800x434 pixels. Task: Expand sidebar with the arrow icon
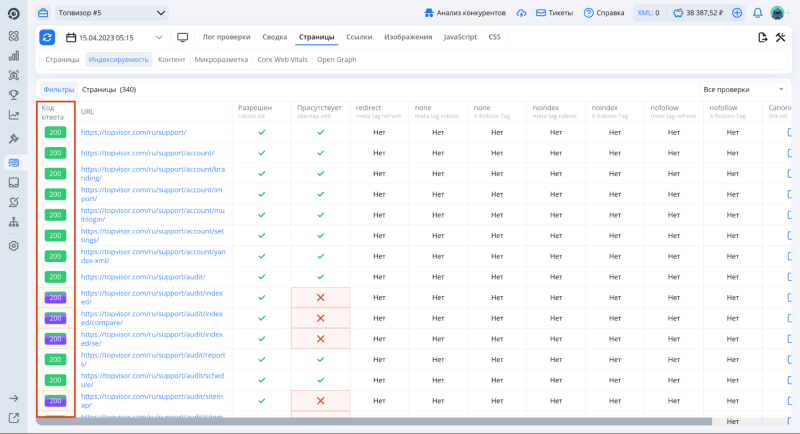pyautogui.click(x=14, y=398)
